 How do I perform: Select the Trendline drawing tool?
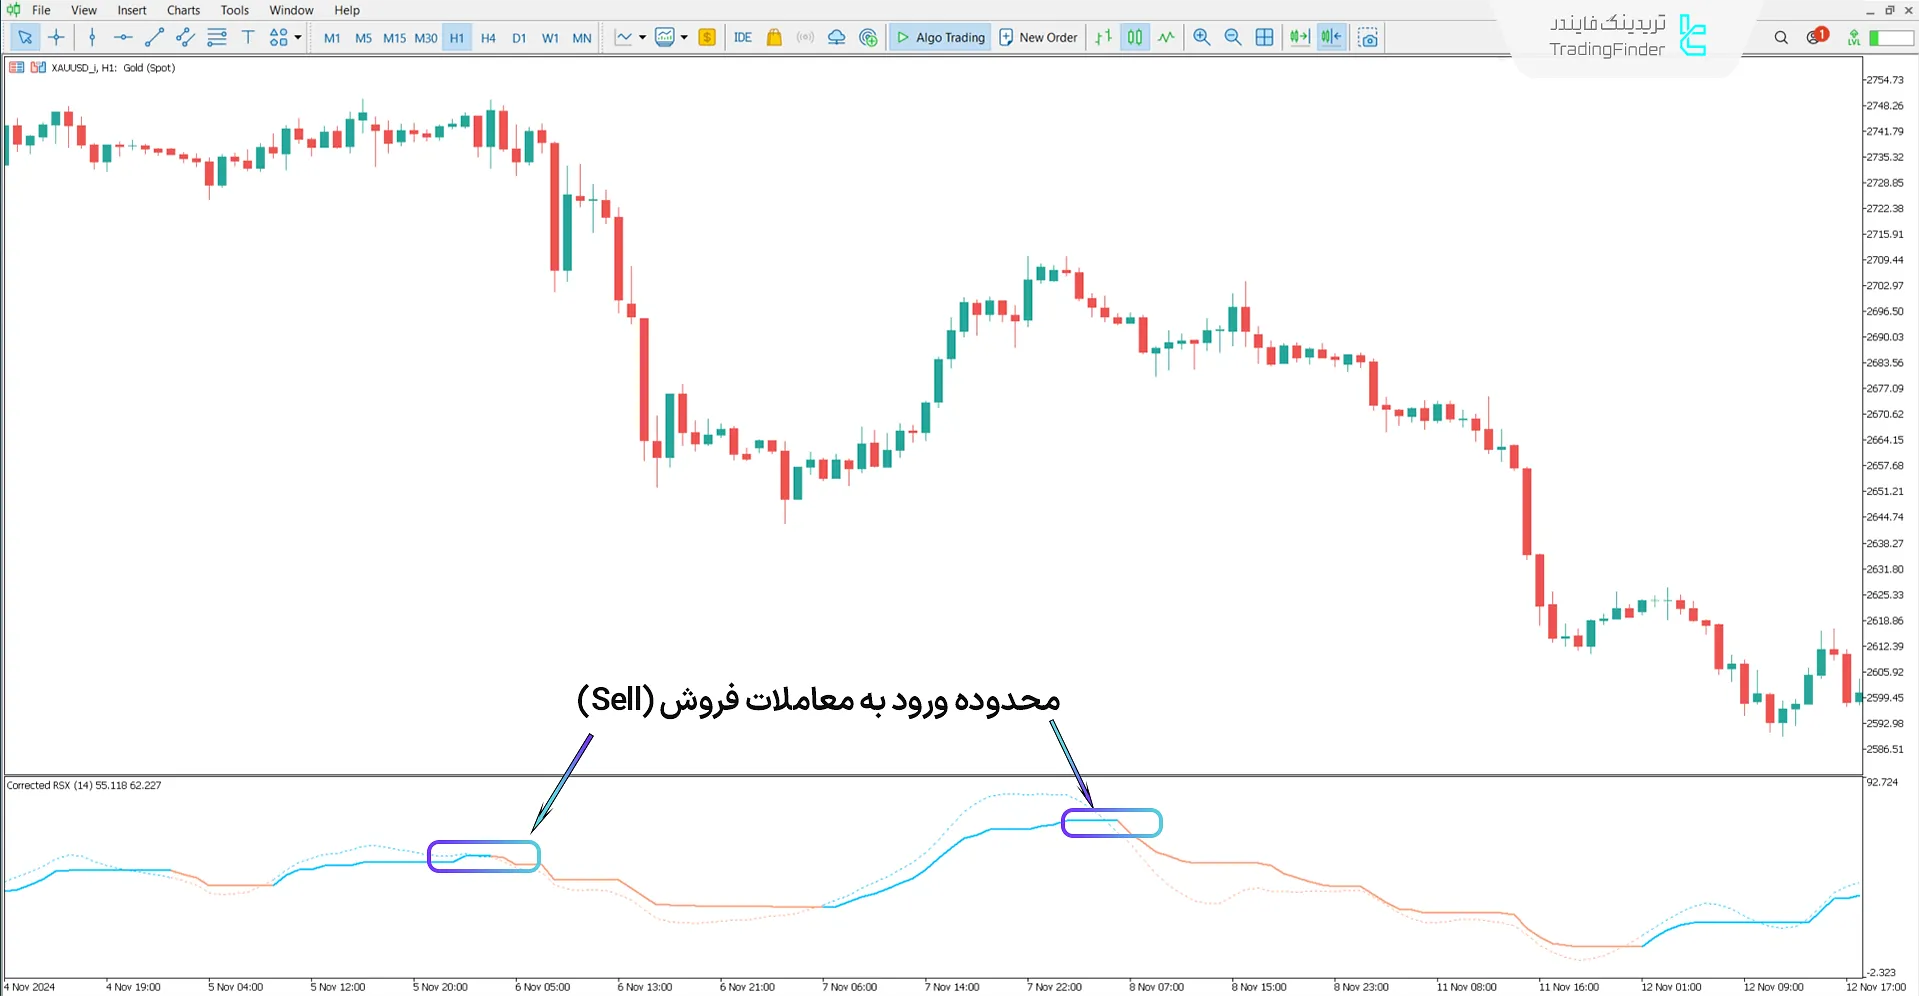click(154, 37)
